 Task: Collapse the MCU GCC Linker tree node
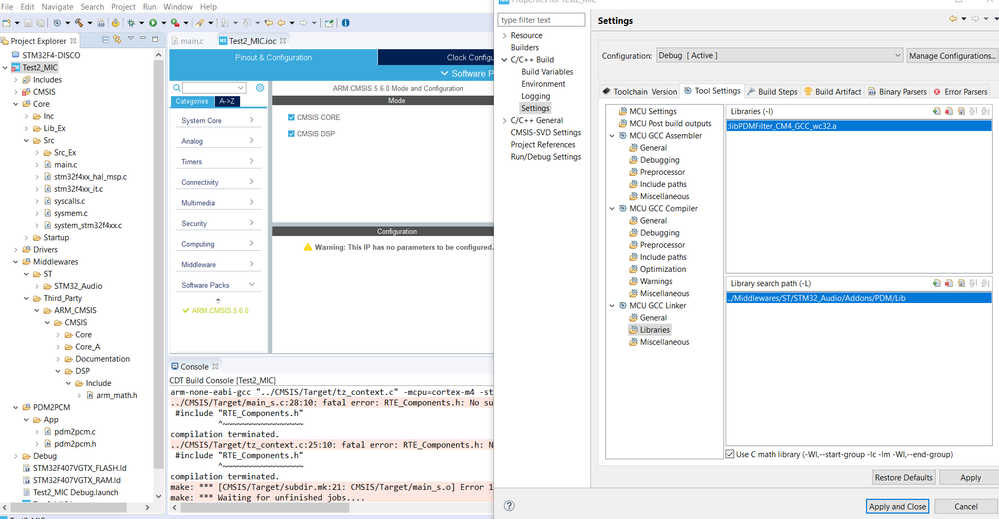click(612, 306)
